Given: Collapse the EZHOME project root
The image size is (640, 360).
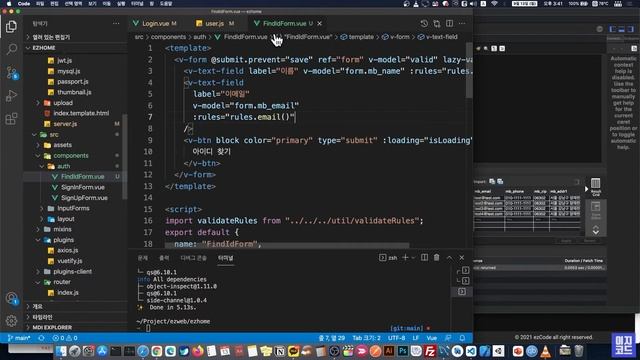Looking at the screenshot, I should [x=44, y=48].
